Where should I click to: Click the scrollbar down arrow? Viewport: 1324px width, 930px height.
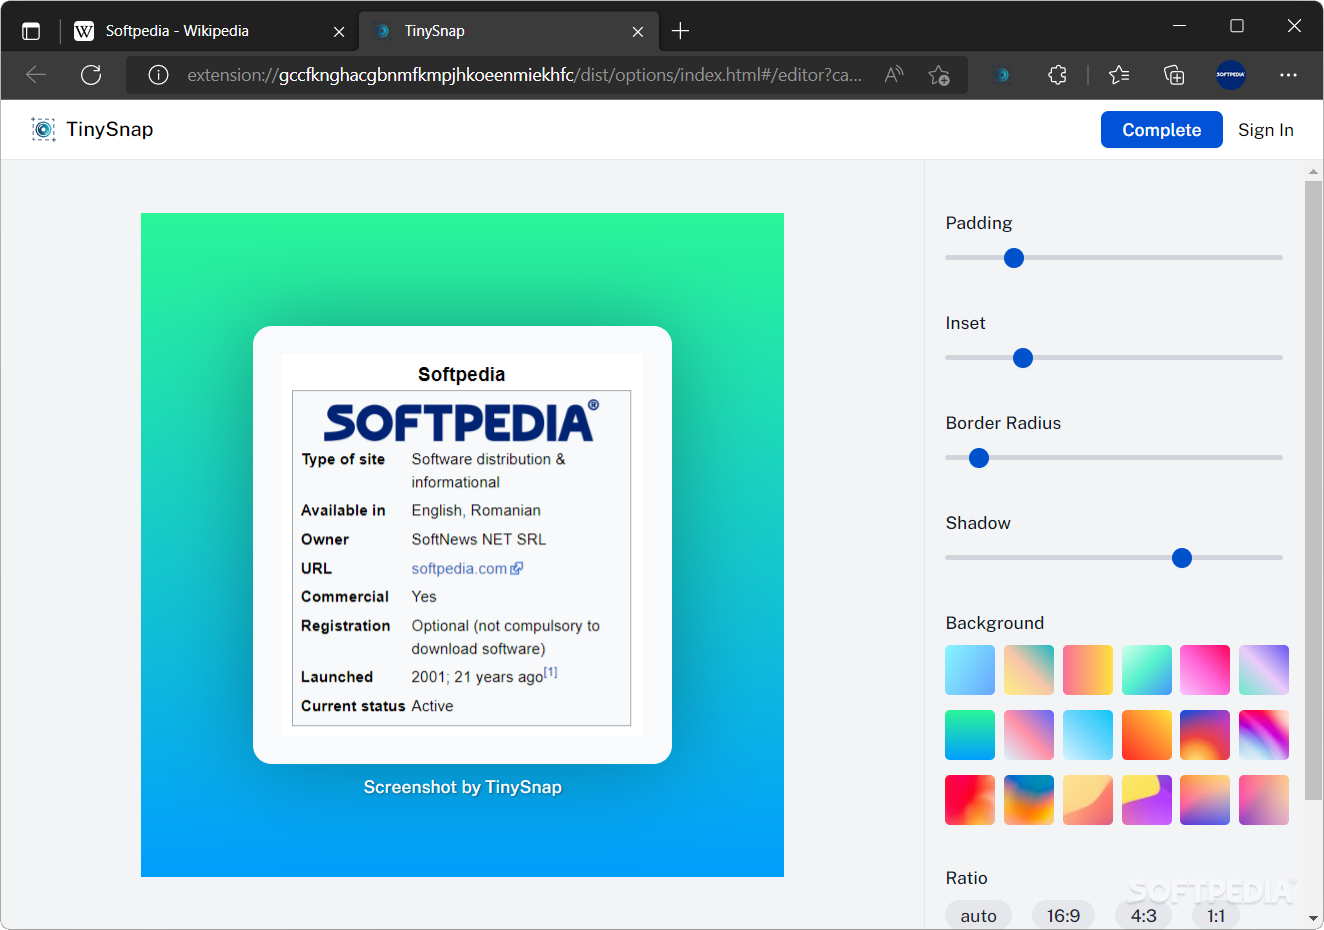coord(1313,918)
